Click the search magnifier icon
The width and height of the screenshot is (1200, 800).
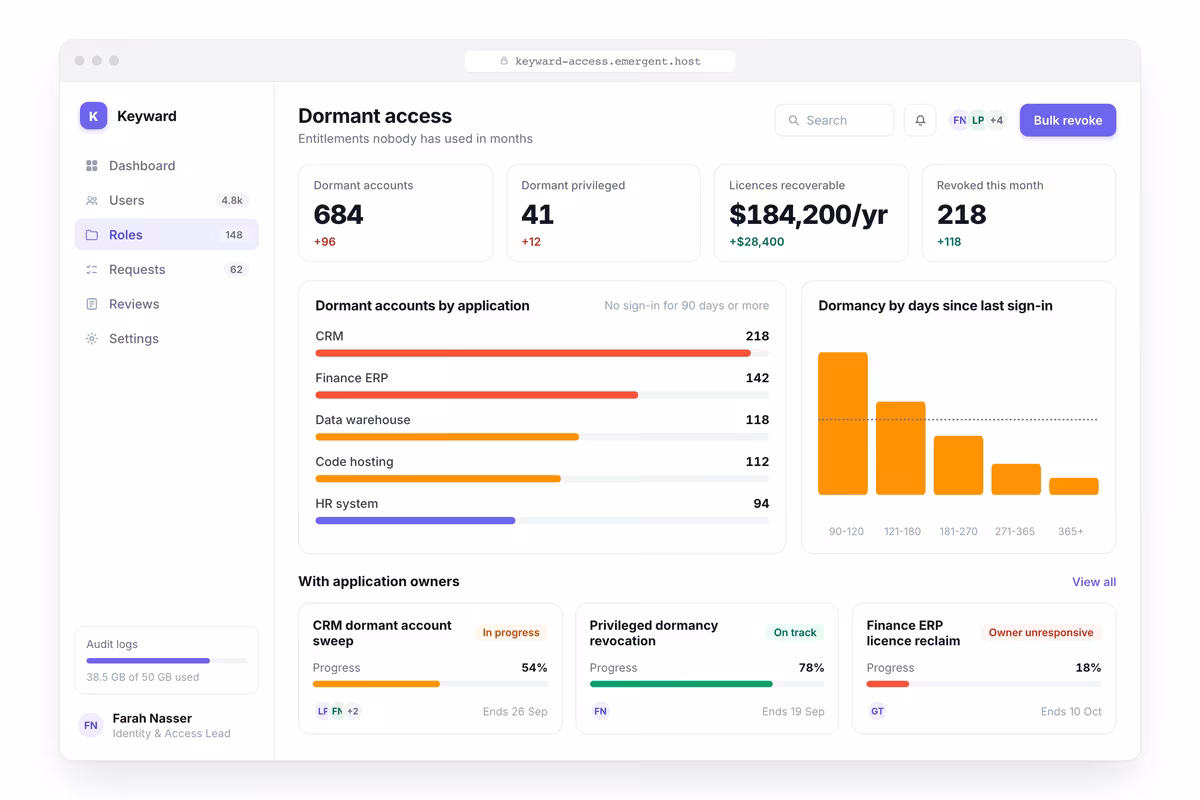[794, 120]
